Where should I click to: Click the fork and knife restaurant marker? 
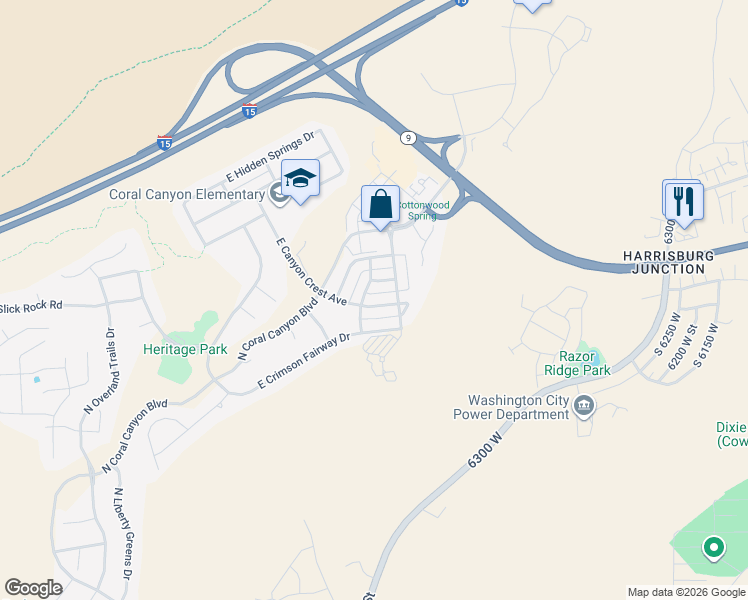684,202
